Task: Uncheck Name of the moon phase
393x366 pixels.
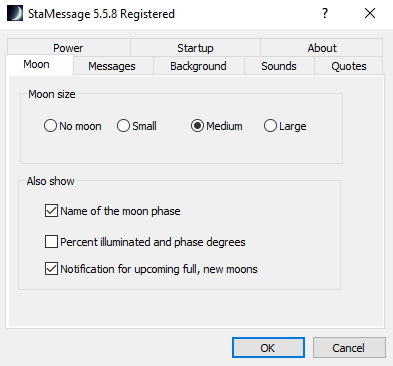Action: coord(113,211)
